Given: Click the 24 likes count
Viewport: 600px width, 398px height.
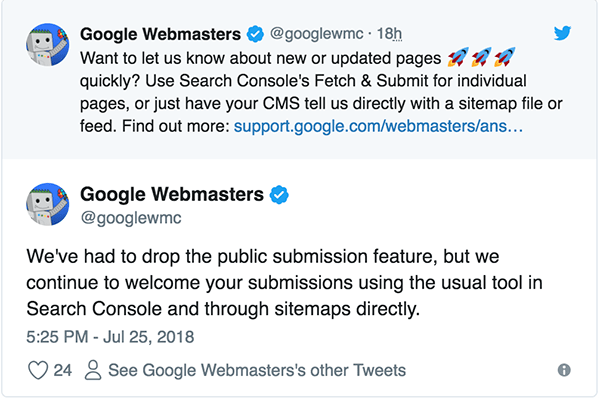Looking at the screenshot, I should (62, 370).
